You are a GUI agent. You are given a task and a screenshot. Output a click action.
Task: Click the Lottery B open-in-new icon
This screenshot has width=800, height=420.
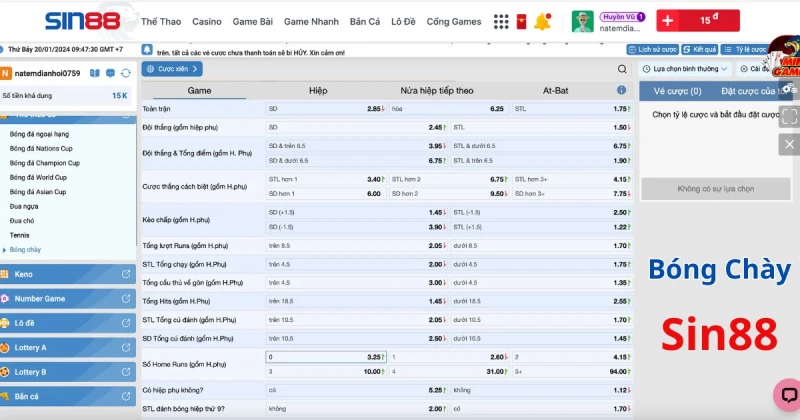126,372
